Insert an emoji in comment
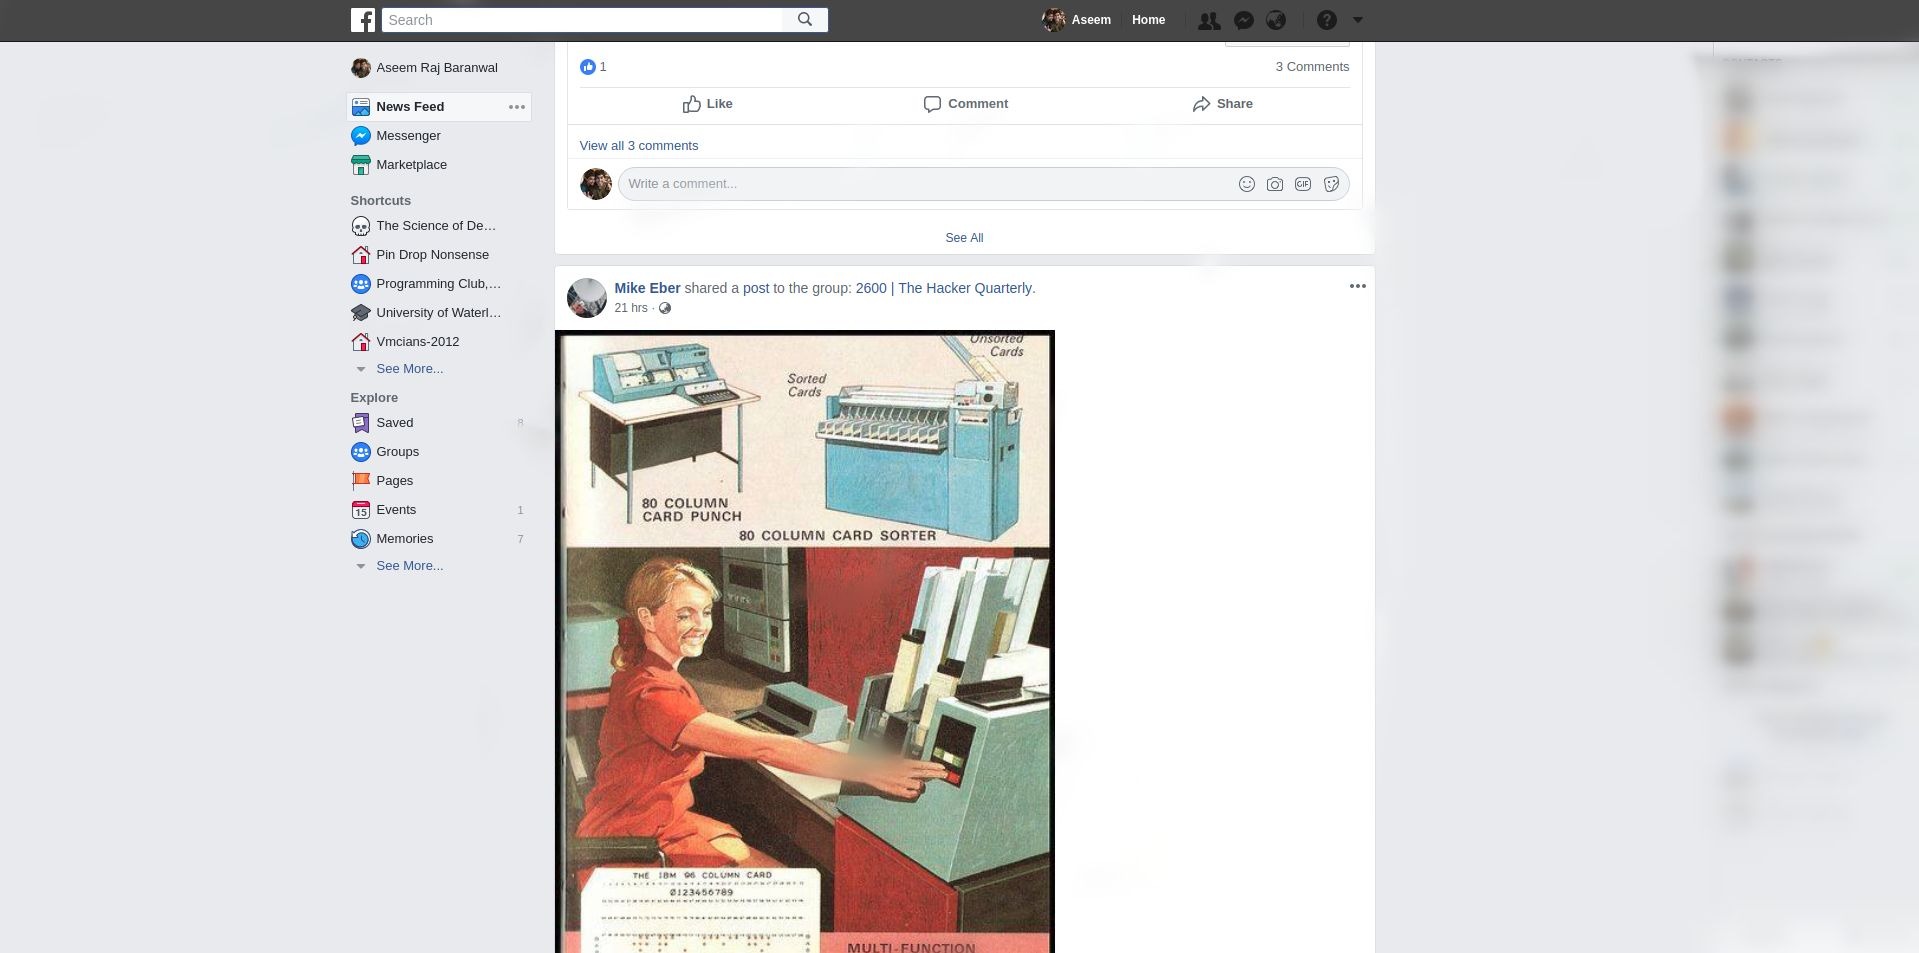 coord(1246,184)
